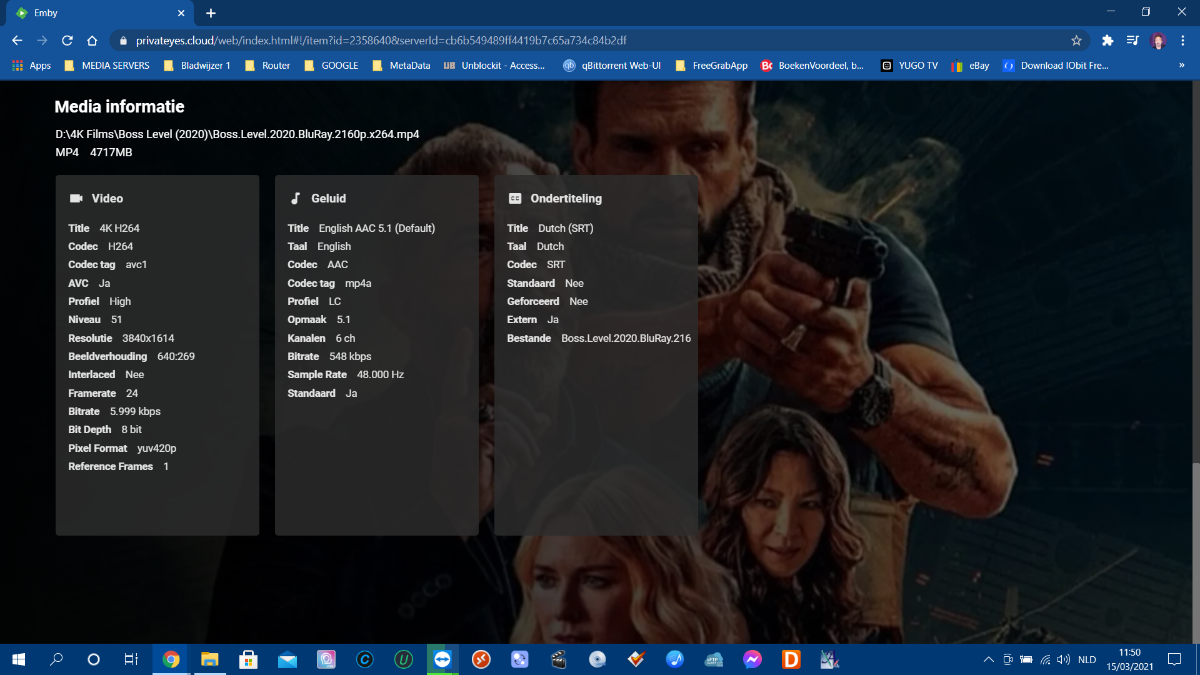This screenshot has width=1200, height=675.
Task: Open the Mail app on the taskbar
Action: 288,659
